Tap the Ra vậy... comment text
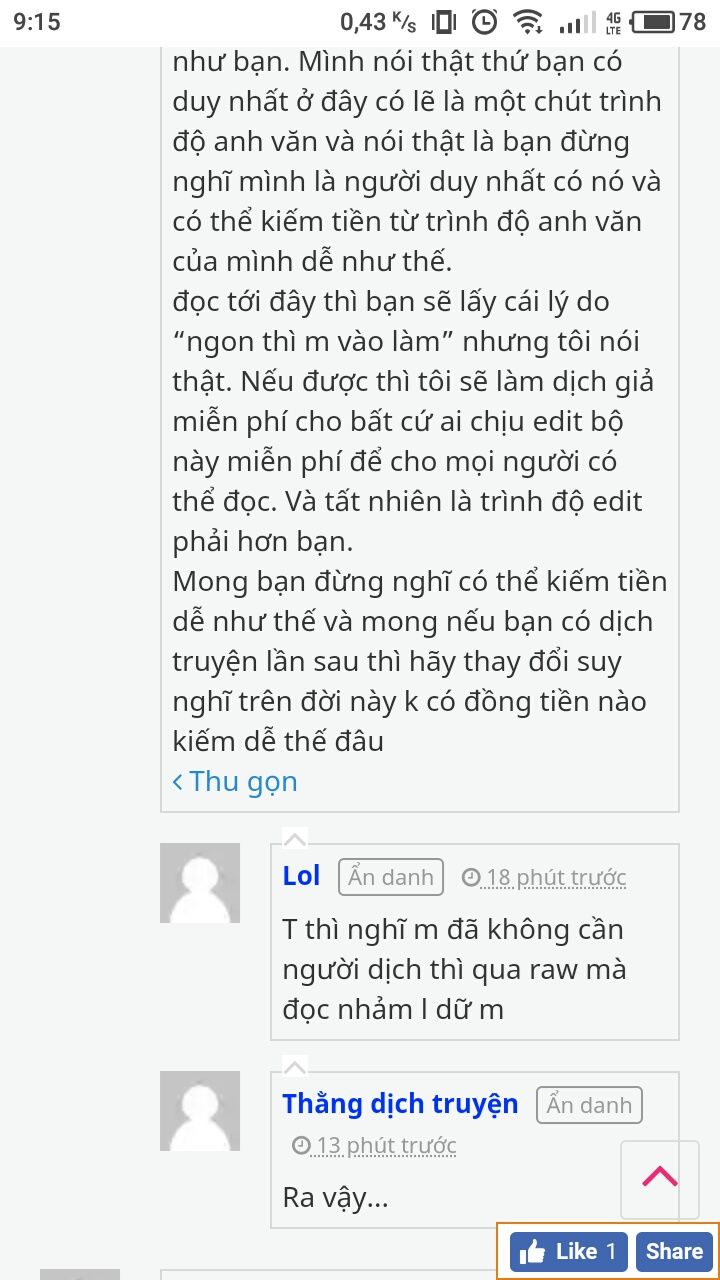Image resolution: width=720 pixels, height=1280 pixels. click(336, 1197)
